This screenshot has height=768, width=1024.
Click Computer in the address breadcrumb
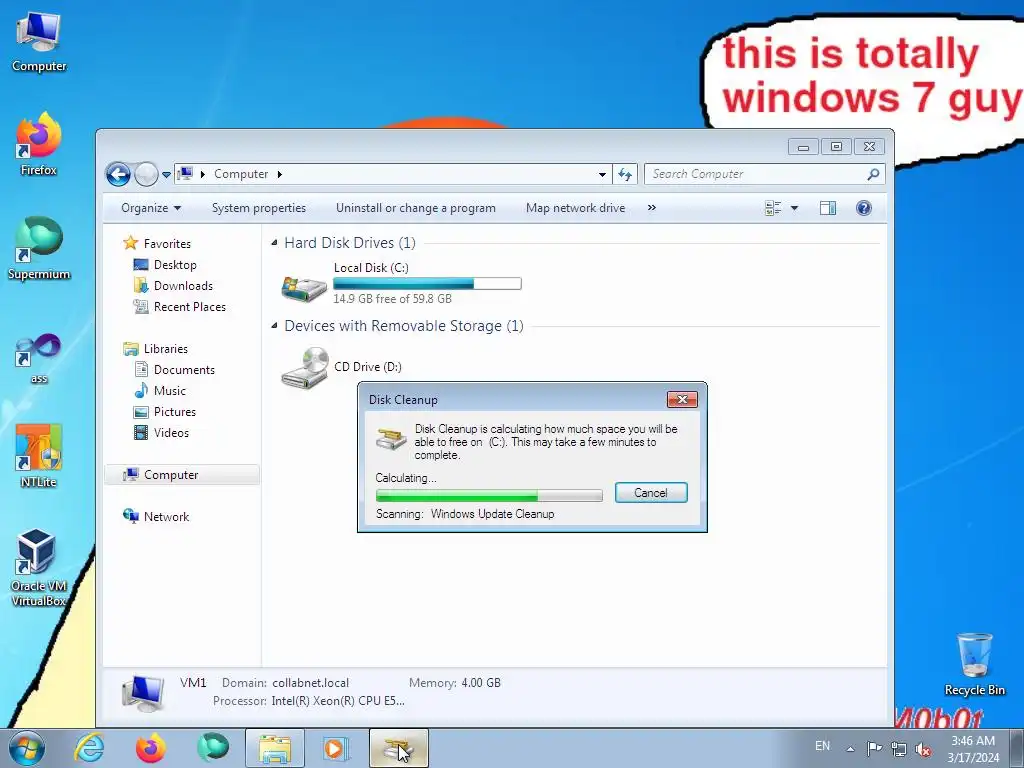[241, 174]
